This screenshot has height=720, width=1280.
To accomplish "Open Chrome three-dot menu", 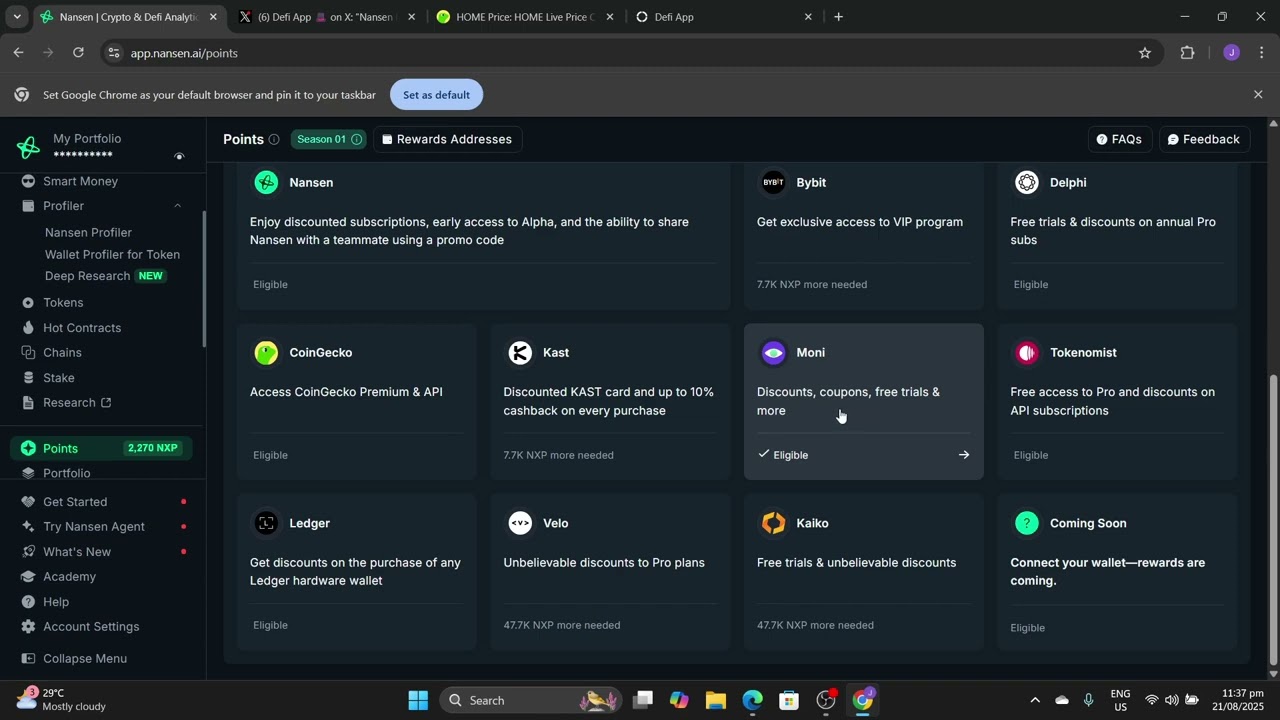I will click(x=1261, y=53).
